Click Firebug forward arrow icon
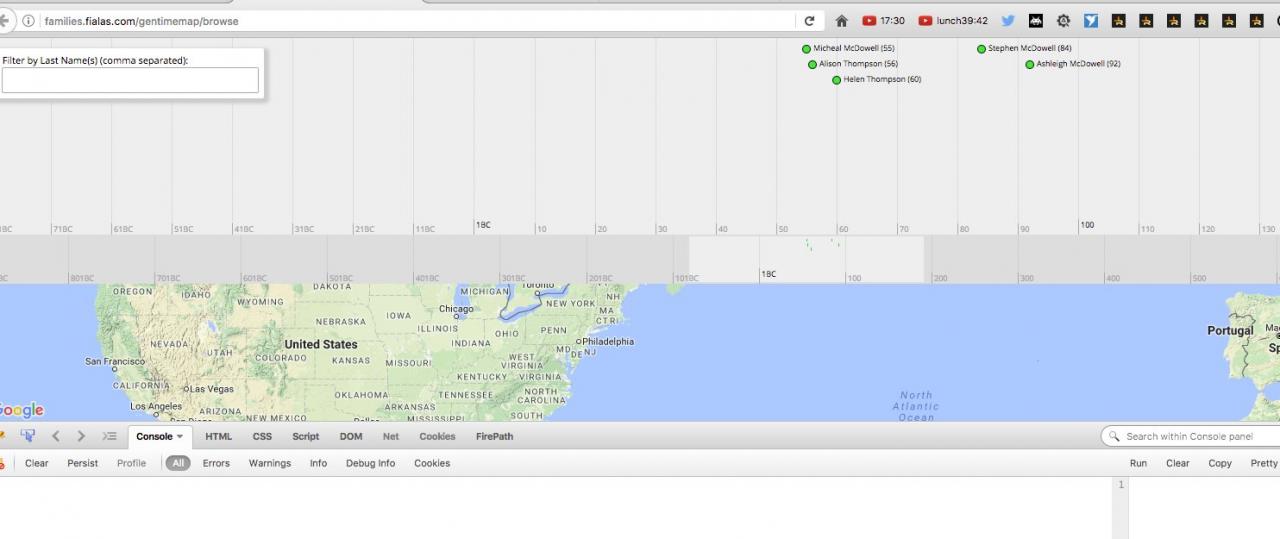 (81, 436)
